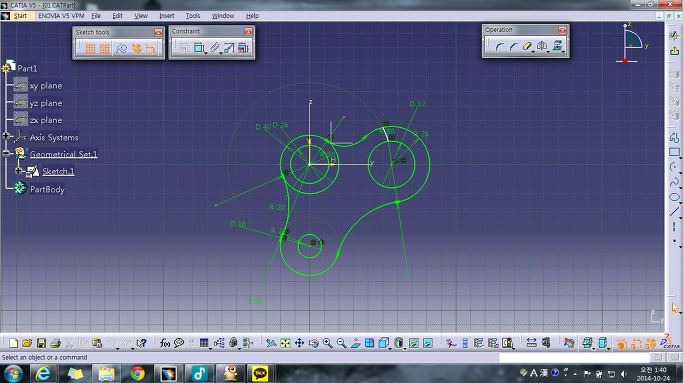
Task: Open Google Chrome from the taskbar
Action: (x=138, y=373)
